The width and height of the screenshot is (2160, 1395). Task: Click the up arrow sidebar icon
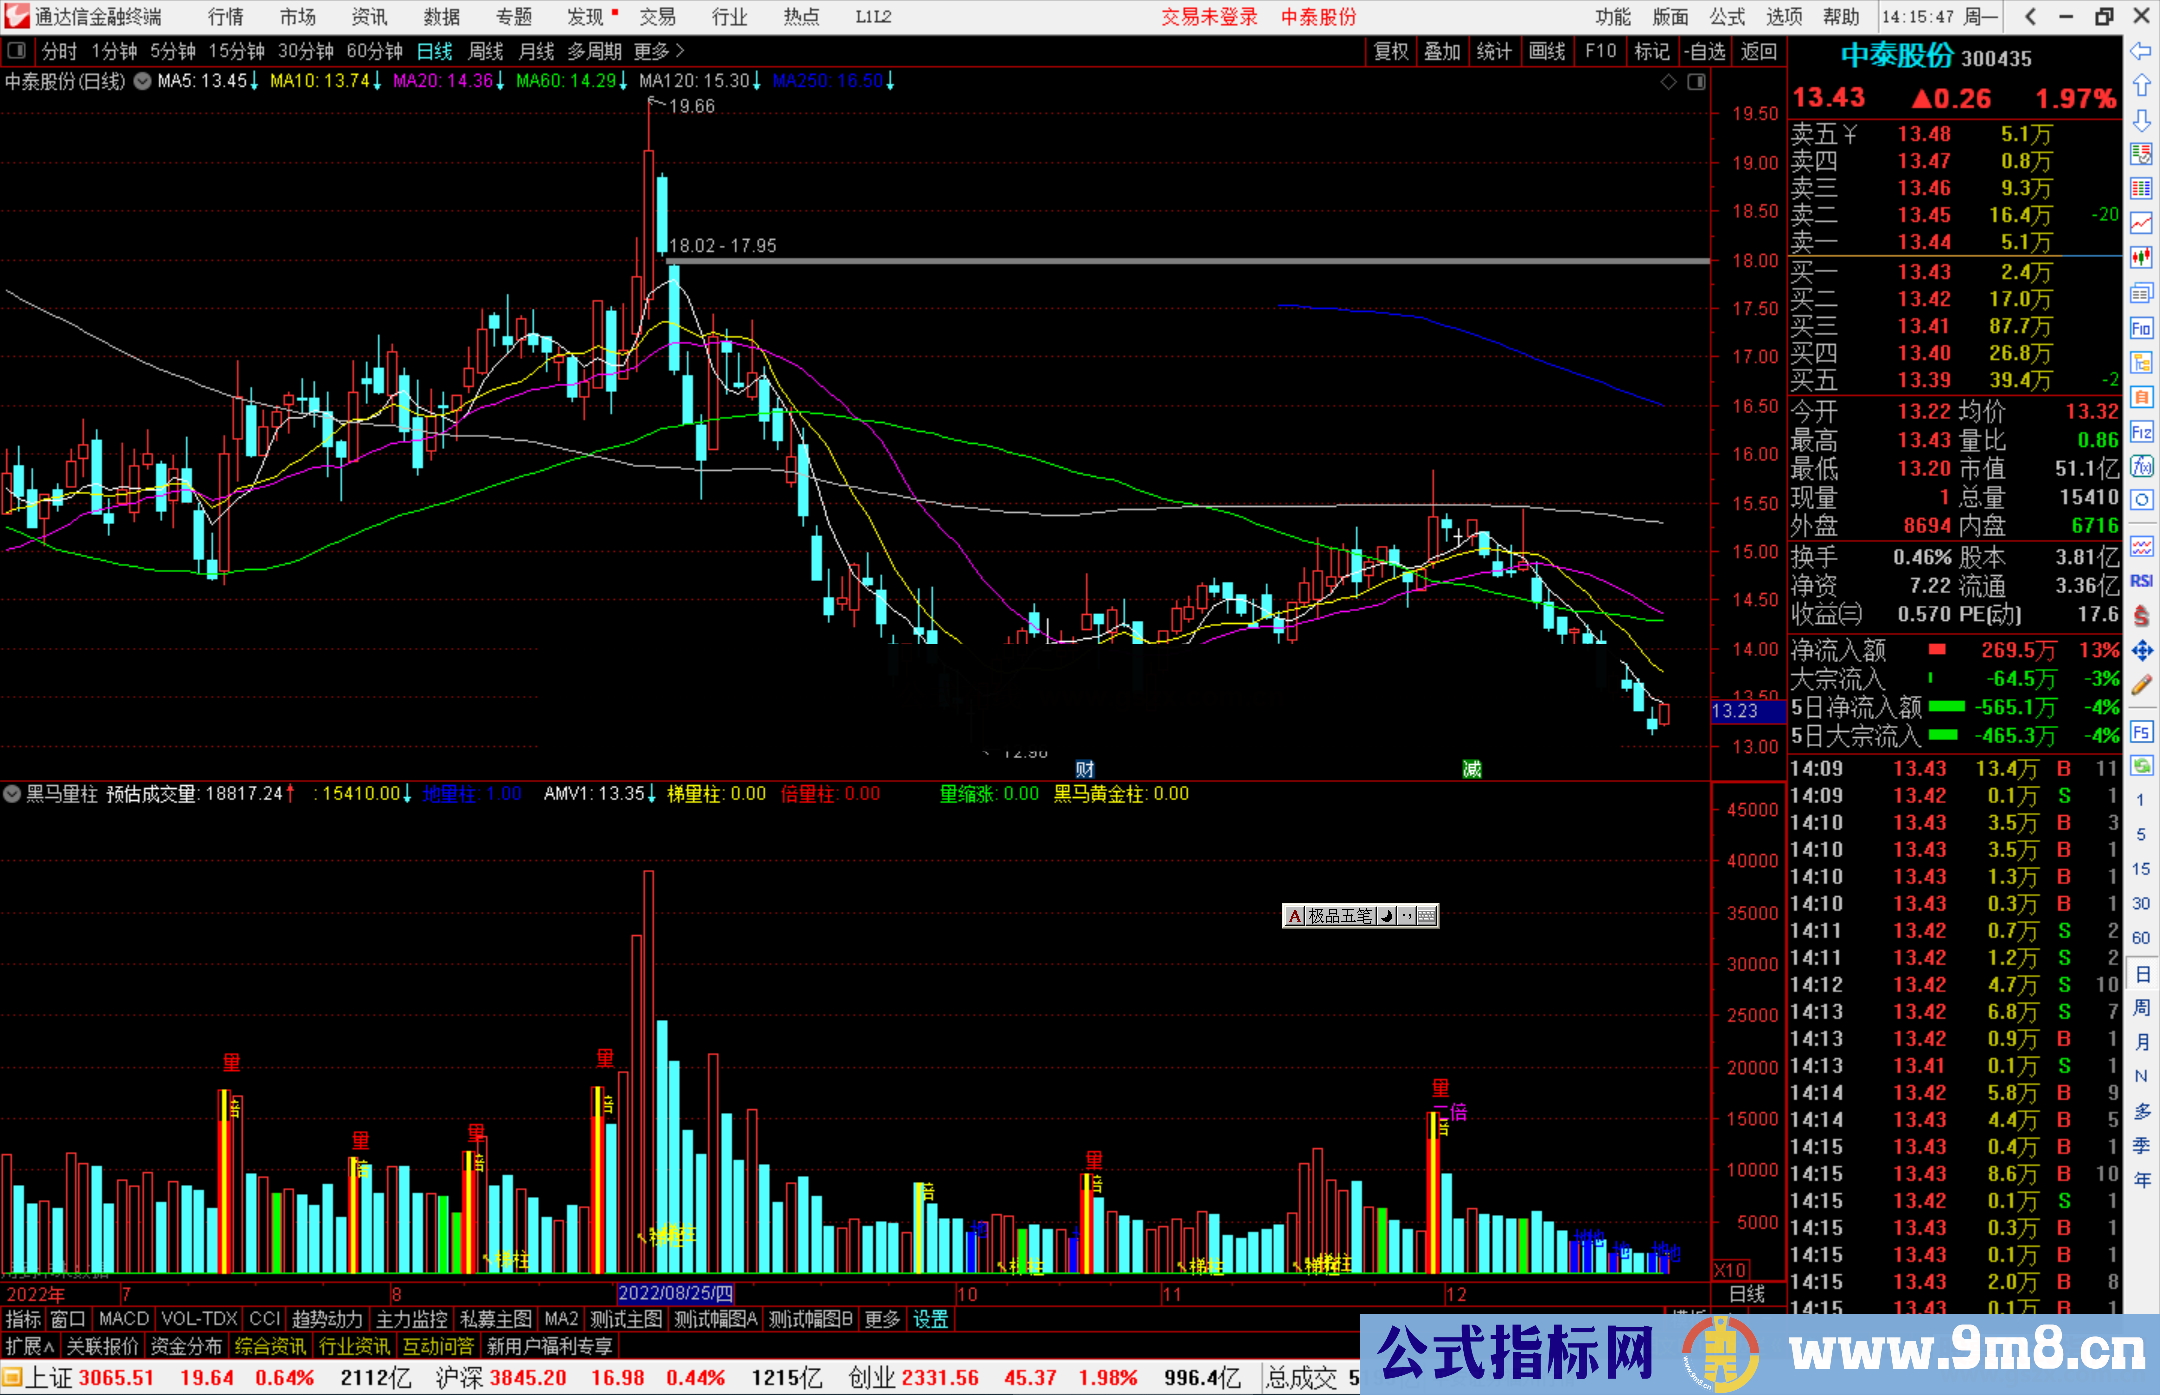(x=2141, y=85)
